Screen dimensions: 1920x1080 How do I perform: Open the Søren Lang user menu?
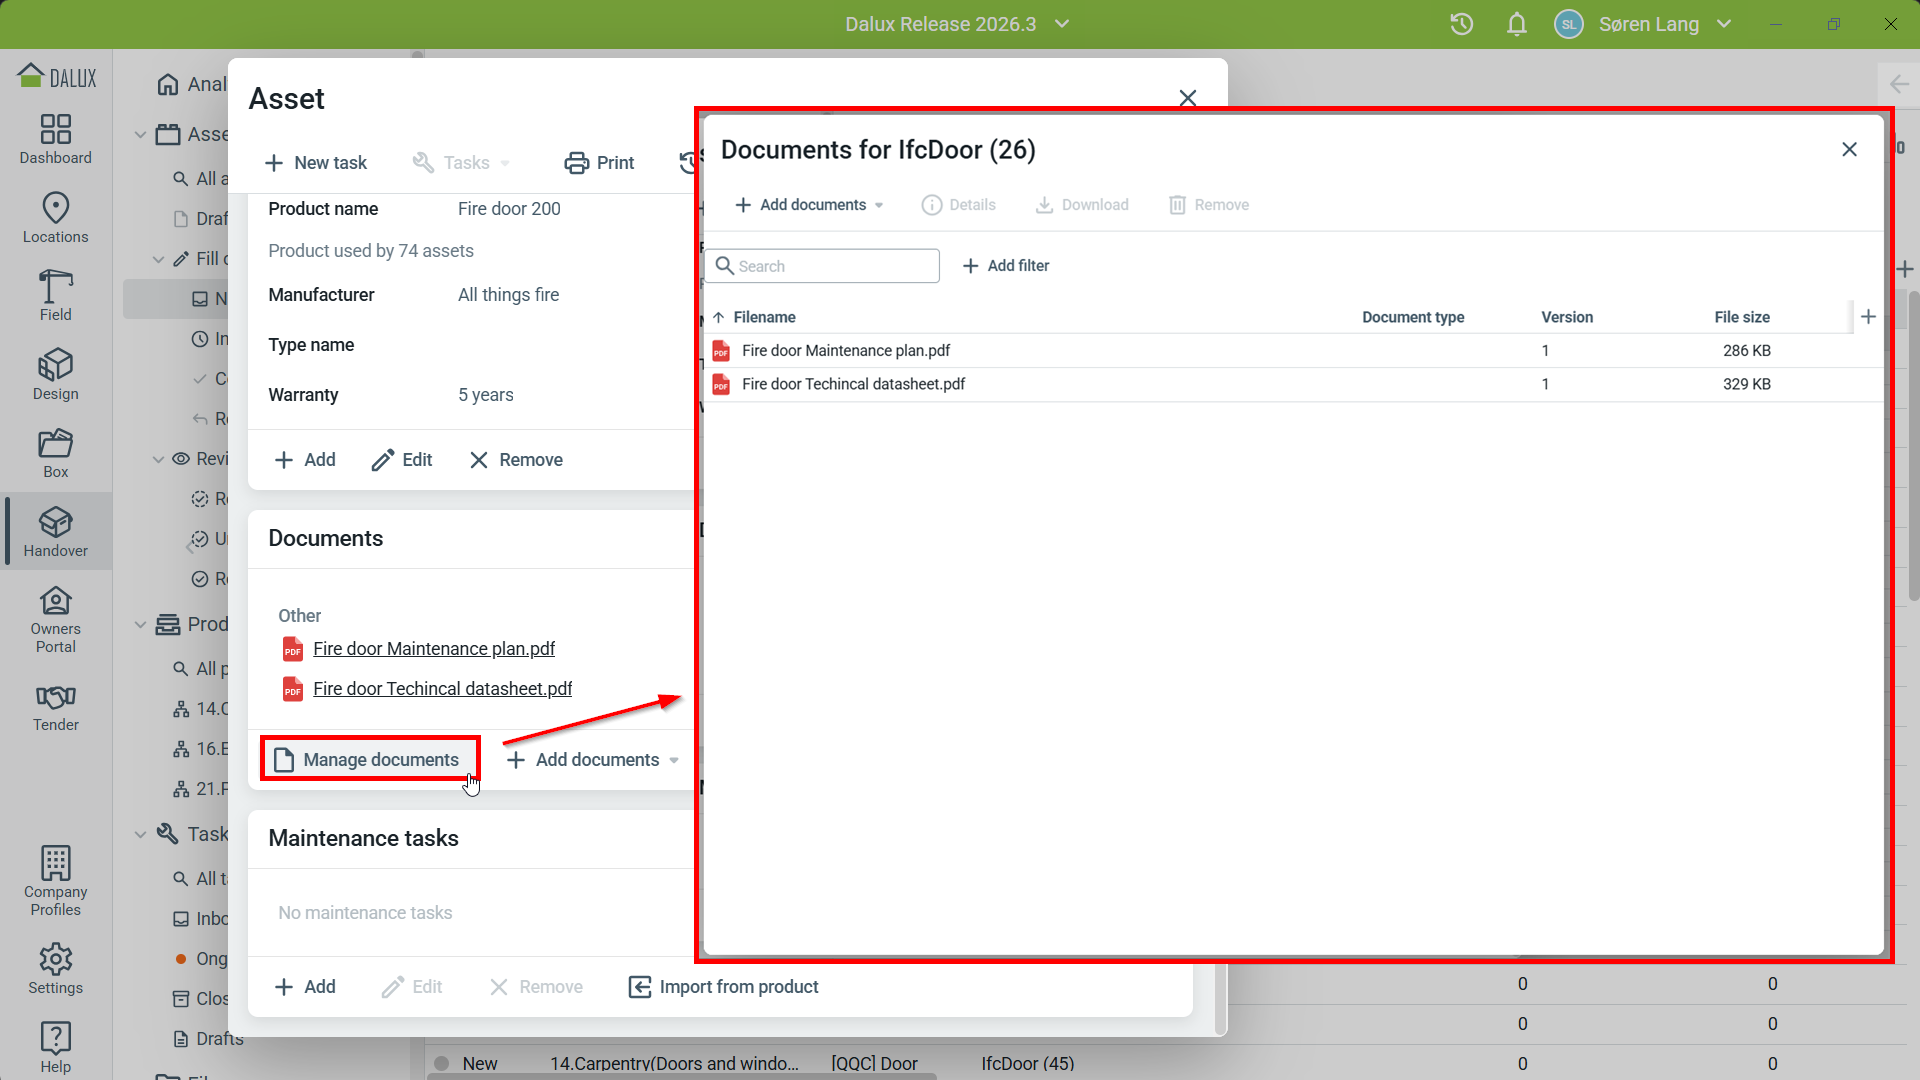tap(1664, 24)
